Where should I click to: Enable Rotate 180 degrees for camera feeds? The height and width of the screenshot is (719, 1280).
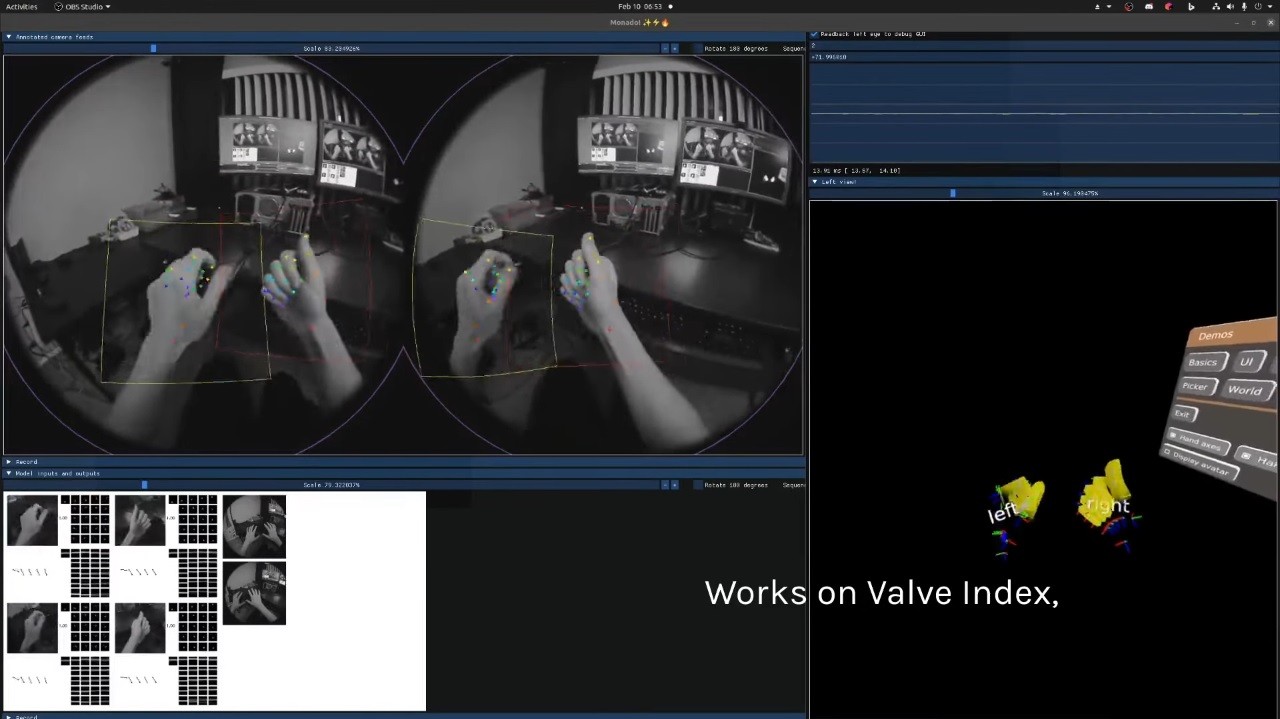(x=698, y=48)
